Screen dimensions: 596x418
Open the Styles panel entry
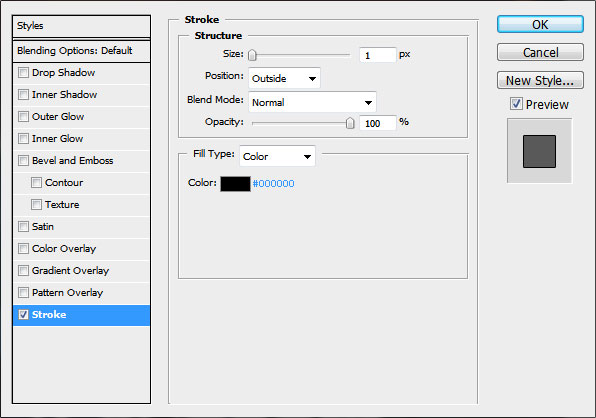[x=81, y=26]
